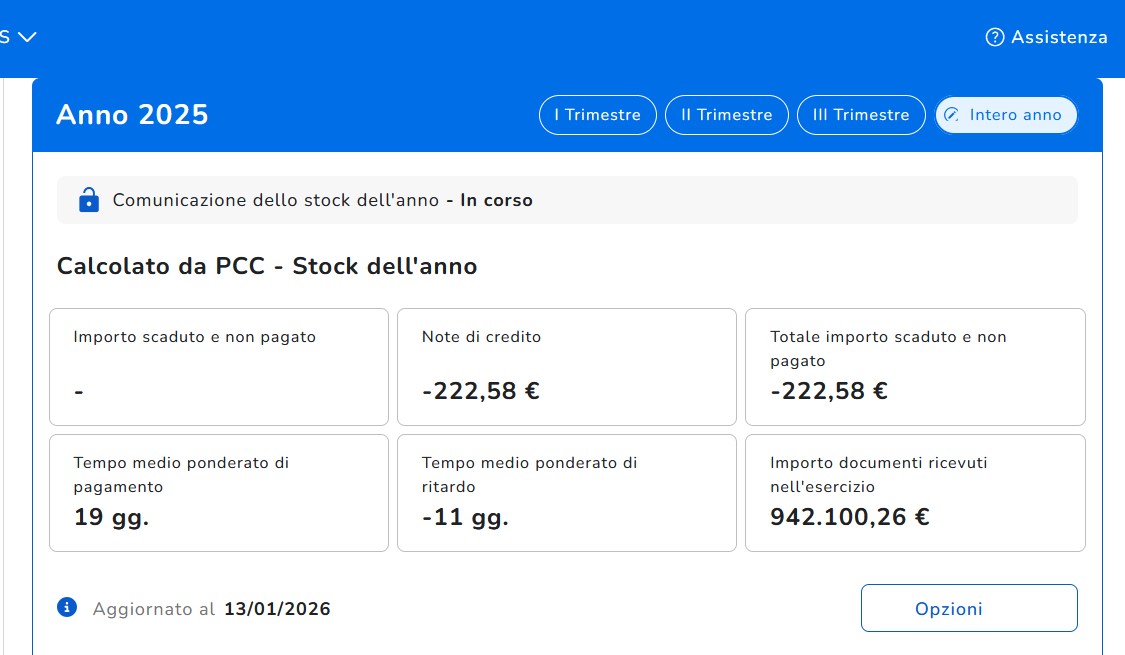Click the Anno 2025 heading
1125x655 pixels.
[132, 115]
